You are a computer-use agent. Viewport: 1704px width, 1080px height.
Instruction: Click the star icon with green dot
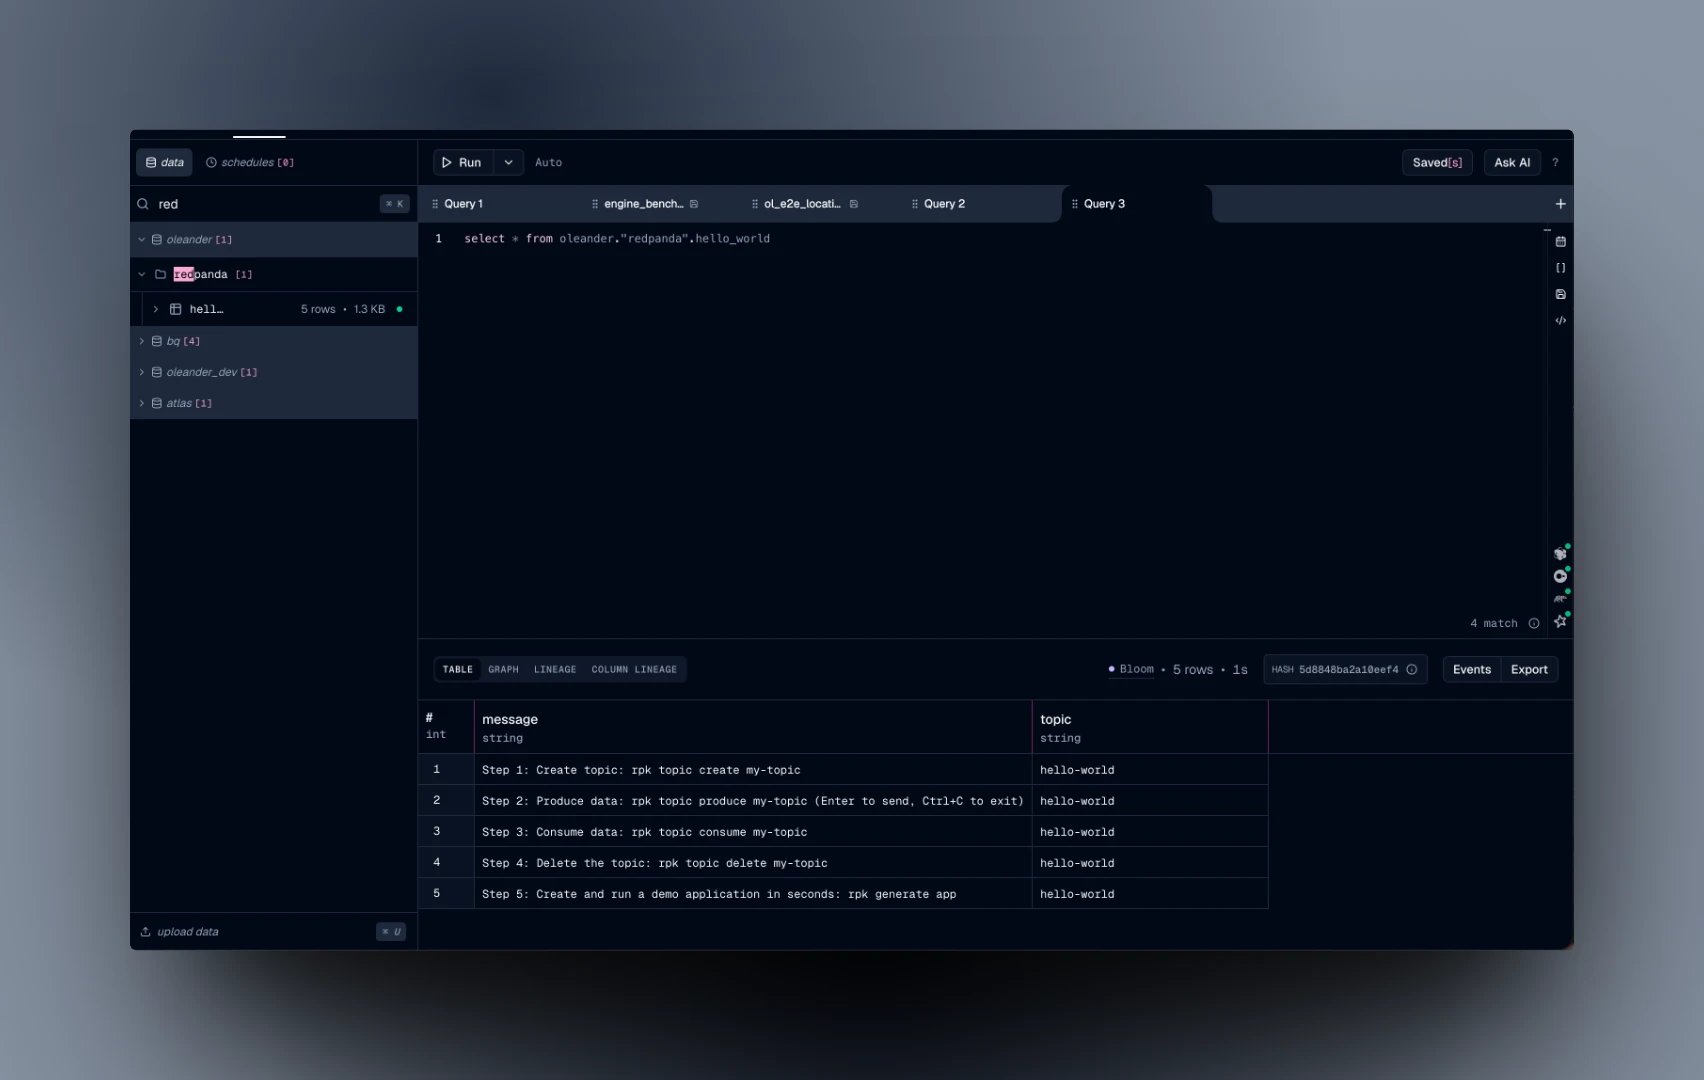click(x=1560, y=621)
